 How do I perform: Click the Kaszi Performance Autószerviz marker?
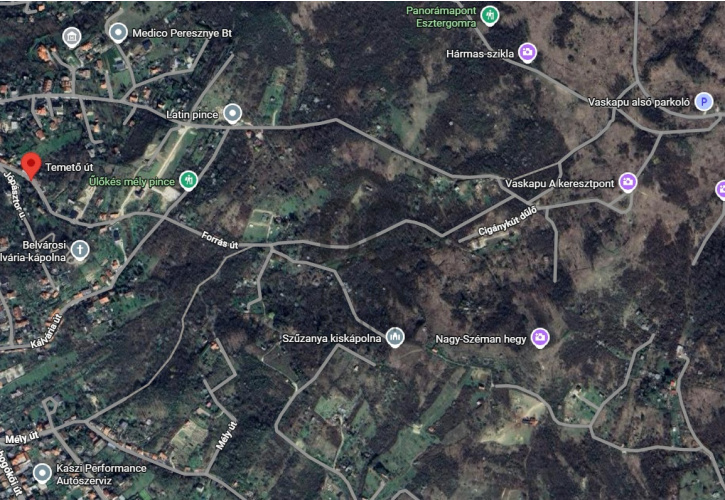[x=43, y=474]
